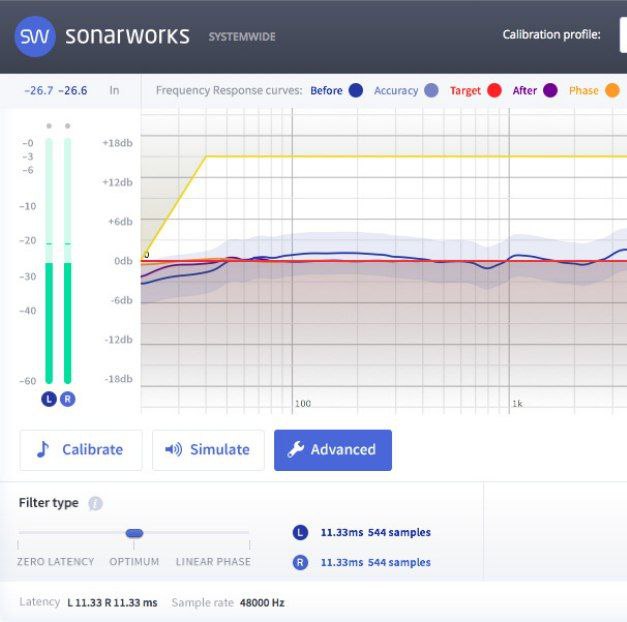
Task: Click the In label beside level readout
Action: click(114, 90)
